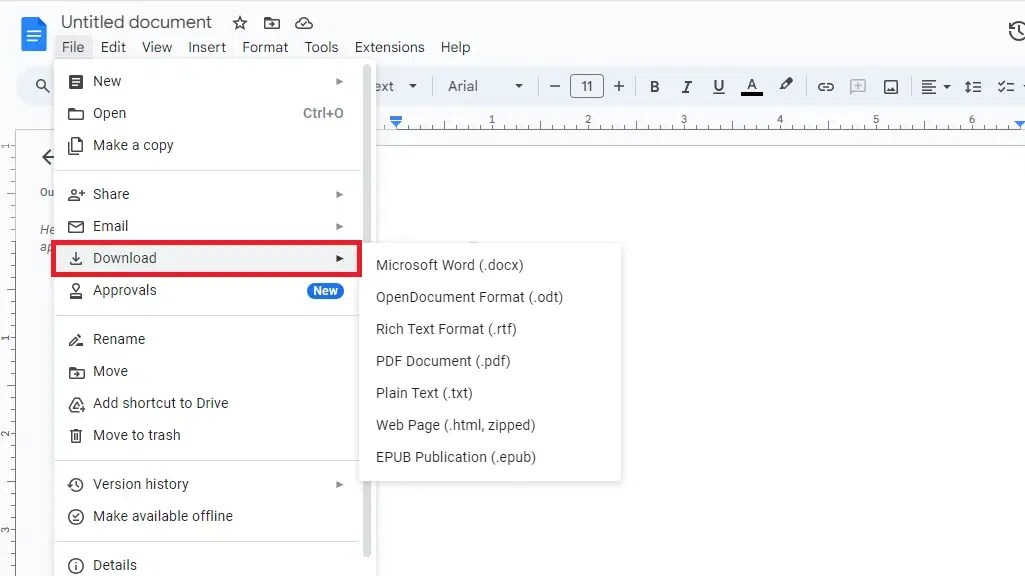The image size is (1025, 576).
Task: Open the line spacing dropdown
Action: tap(972, 86)
